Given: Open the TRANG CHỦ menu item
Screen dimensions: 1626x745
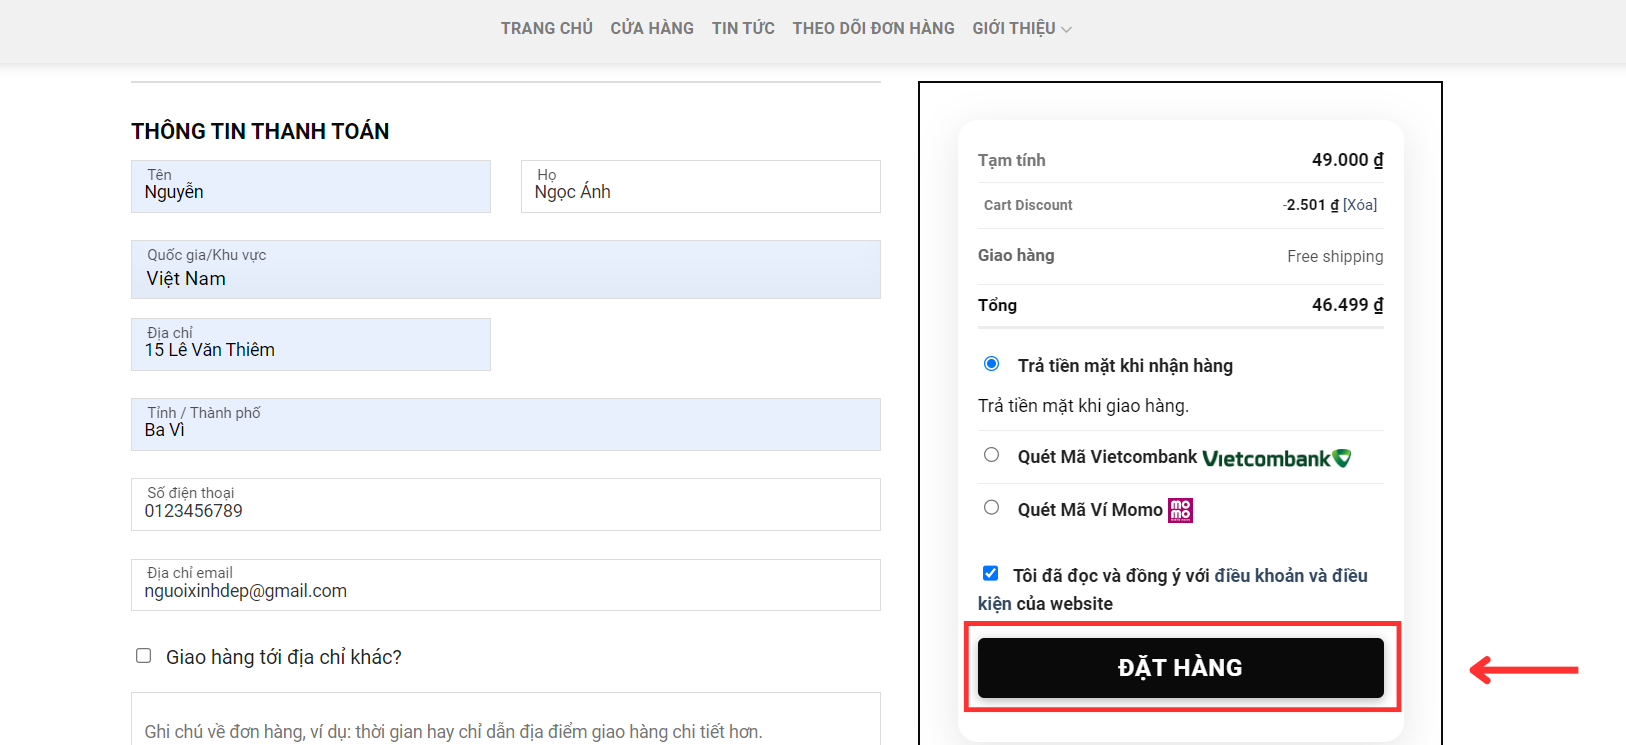Looking at the screenshot, I should (x=546, y=28).
